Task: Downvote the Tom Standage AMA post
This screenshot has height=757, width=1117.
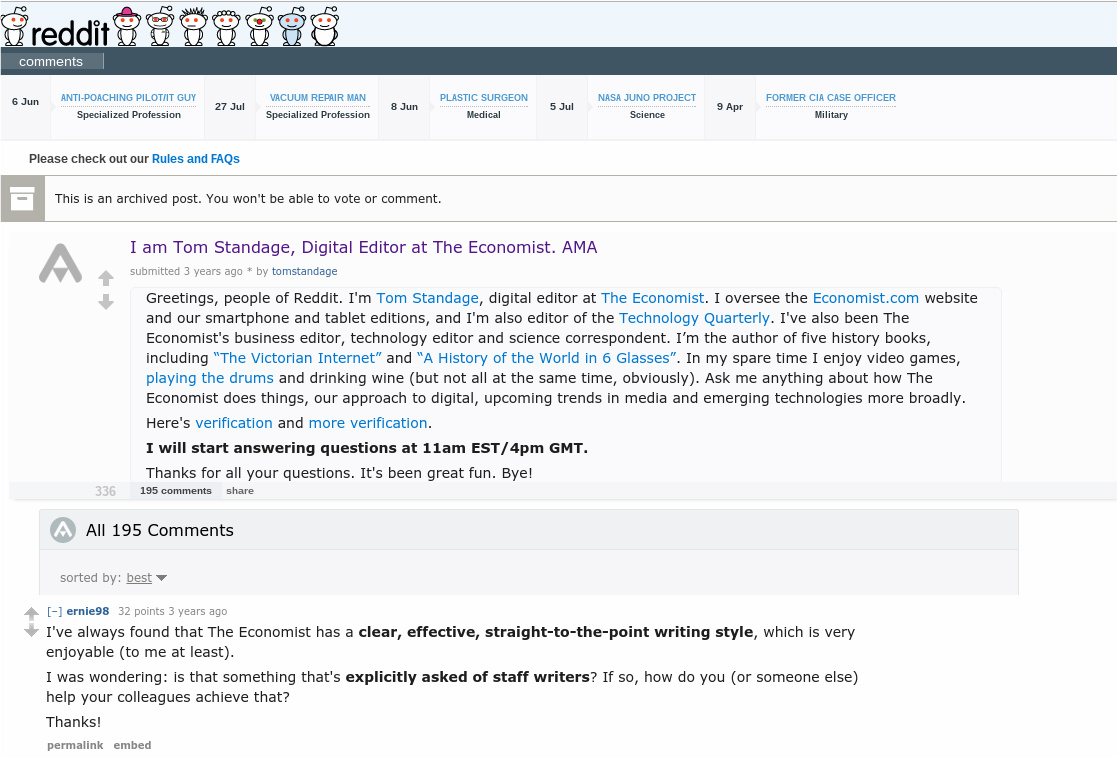Action: point(106,302)
